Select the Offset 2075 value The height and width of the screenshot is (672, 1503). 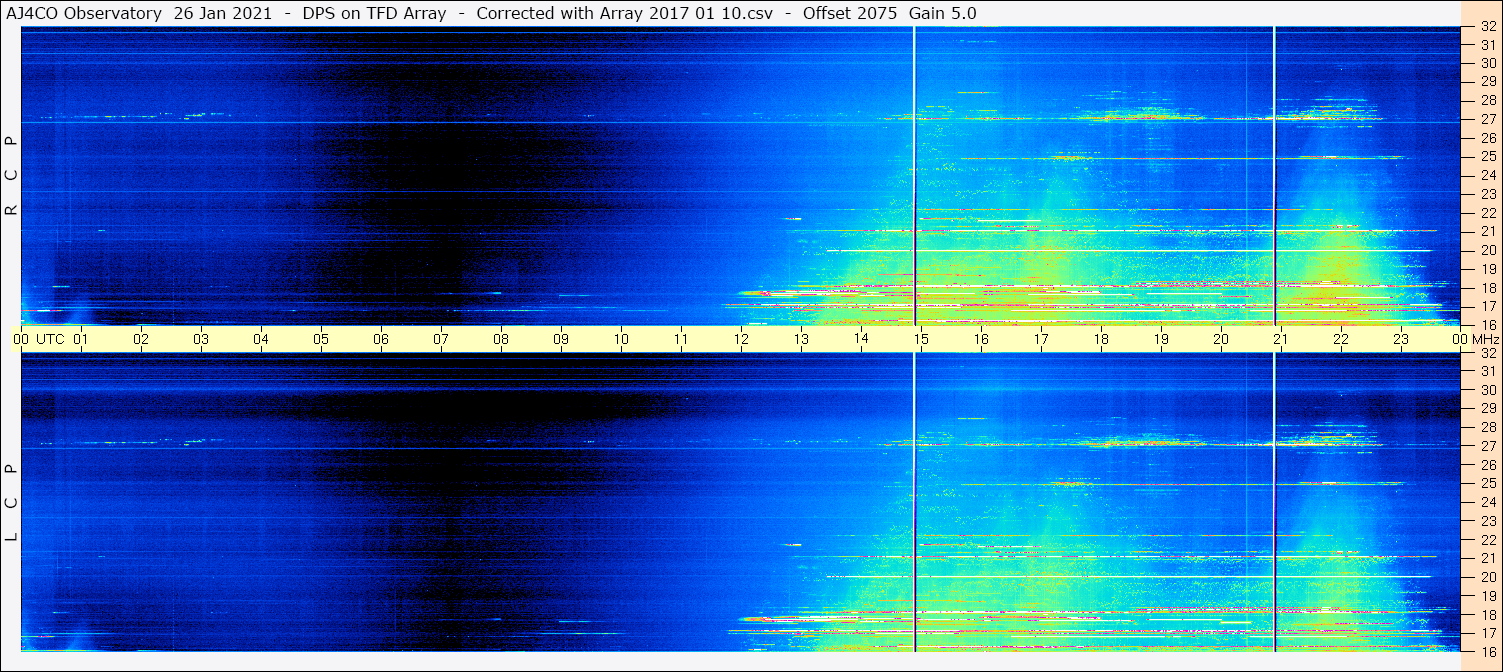coord(850,13)
